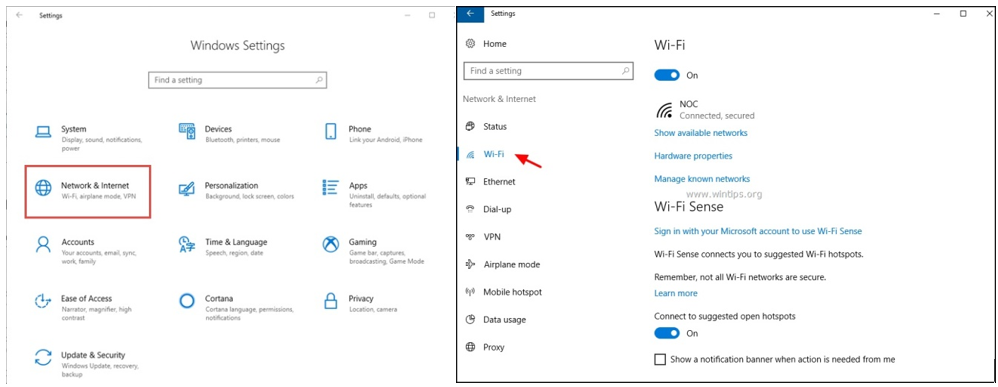Click Home gear icon in Wi-Fi window
998x387 pixels.
470,44
